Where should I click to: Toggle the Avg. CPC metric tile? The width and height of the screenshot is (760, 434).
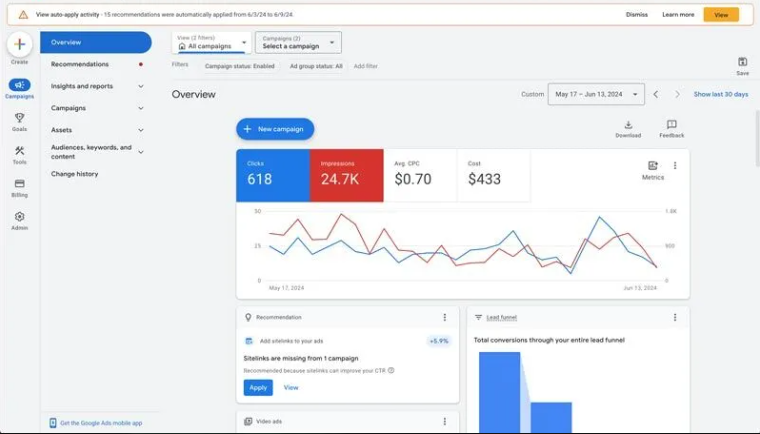click(x=420, y=175)
